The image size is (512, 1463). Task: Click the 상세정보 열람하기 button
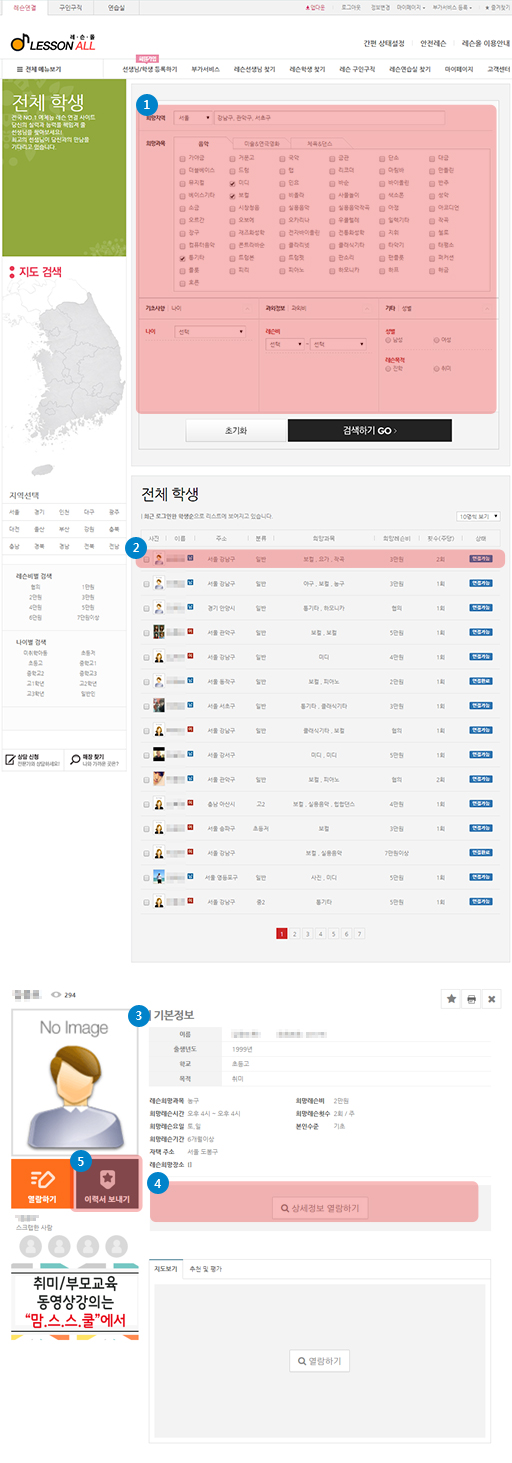coord(321,1209)
